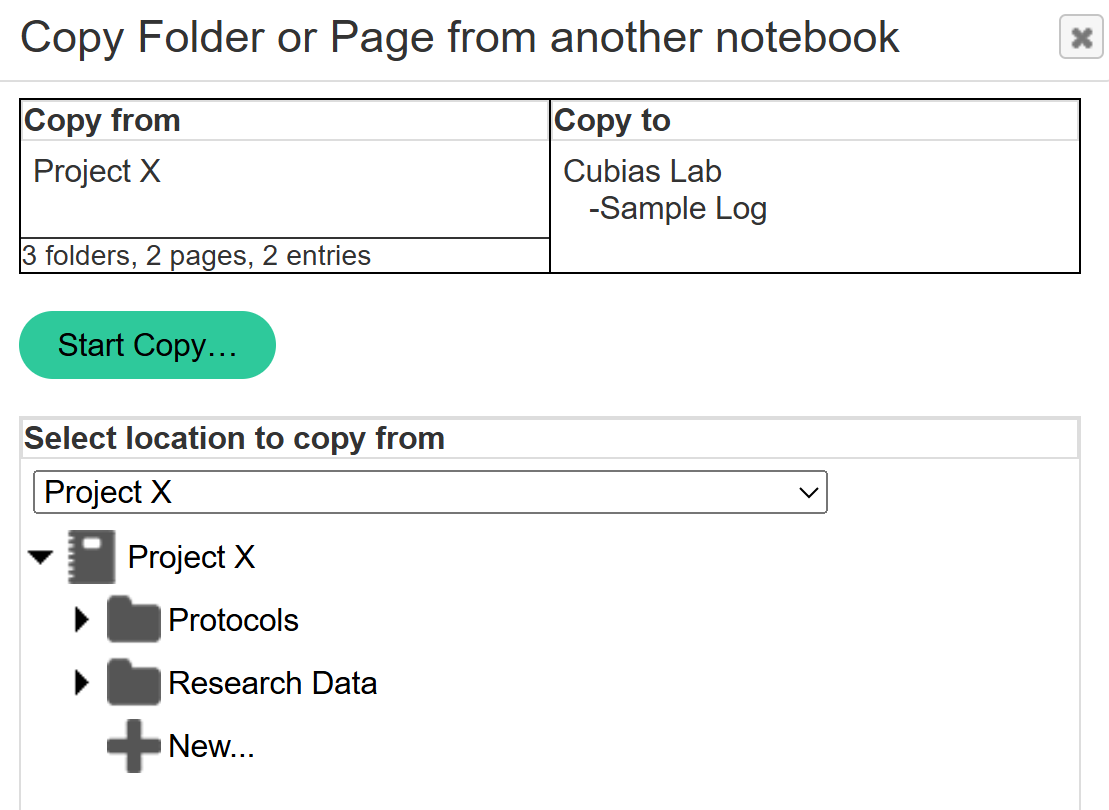This screenshot has height=810, width=1109.
Task: Expand the Research Data folder
Action: (82, 684)
